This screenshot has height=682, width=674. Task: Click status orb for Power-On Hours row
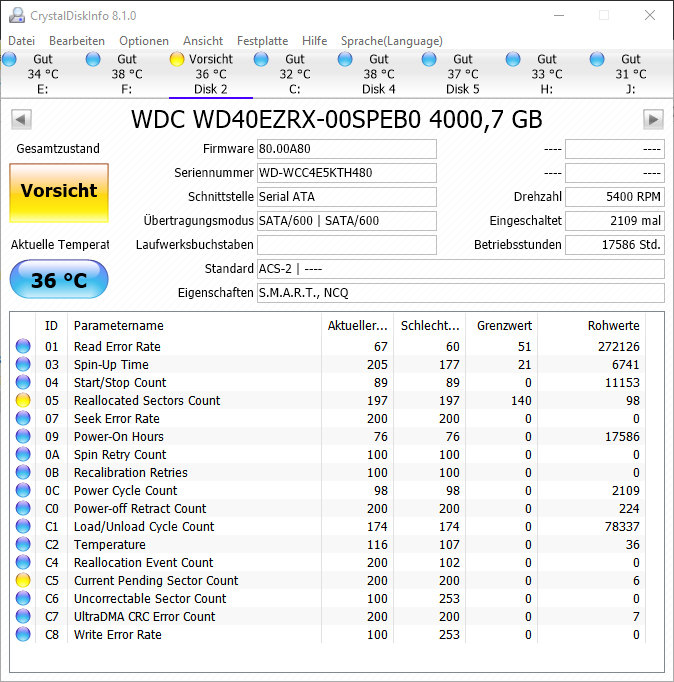point(23,436)
